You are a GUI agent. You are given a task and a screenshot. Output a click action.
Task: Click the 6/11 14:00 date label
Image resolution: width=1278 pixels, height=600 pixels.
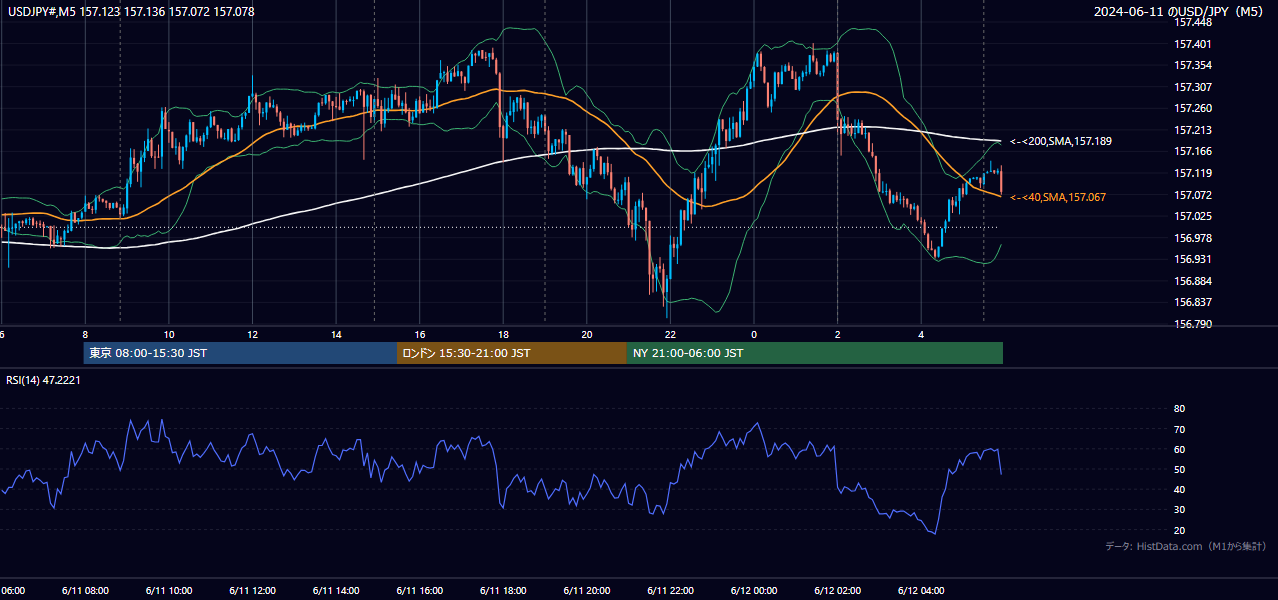click(x=336, y=591)
